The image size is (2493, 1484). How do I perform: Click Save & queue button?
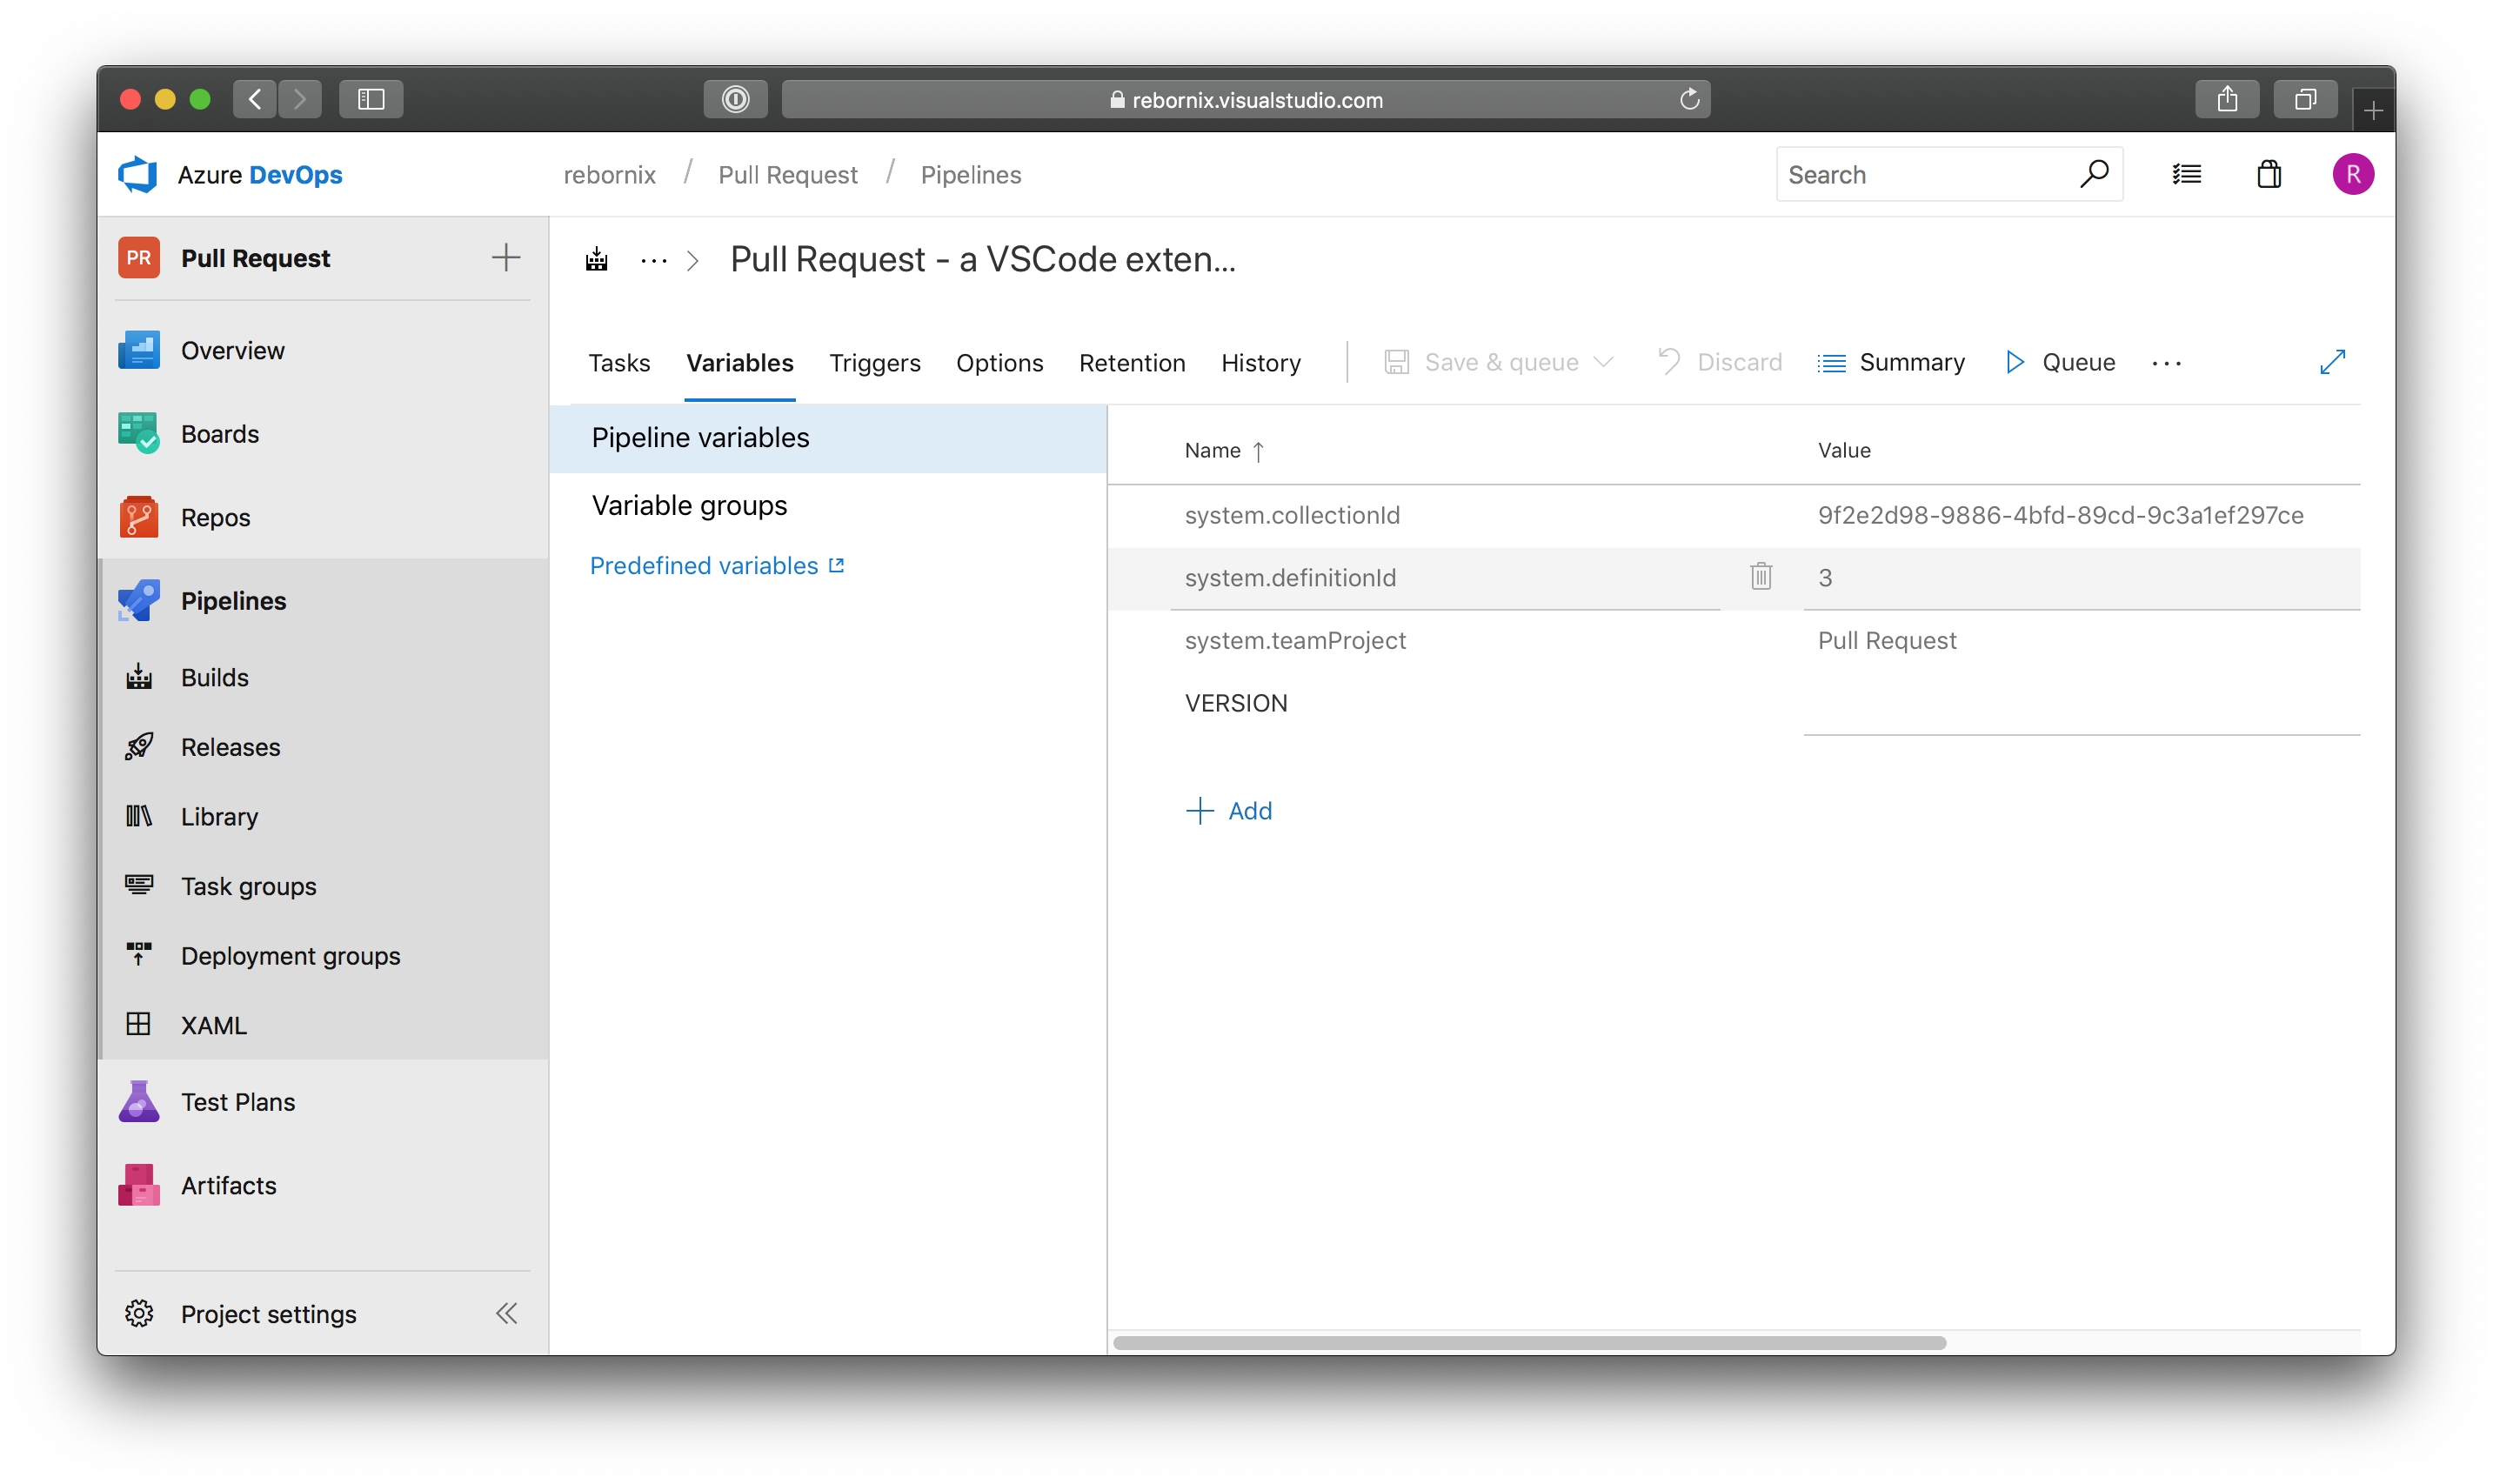tap(1482, 362)
